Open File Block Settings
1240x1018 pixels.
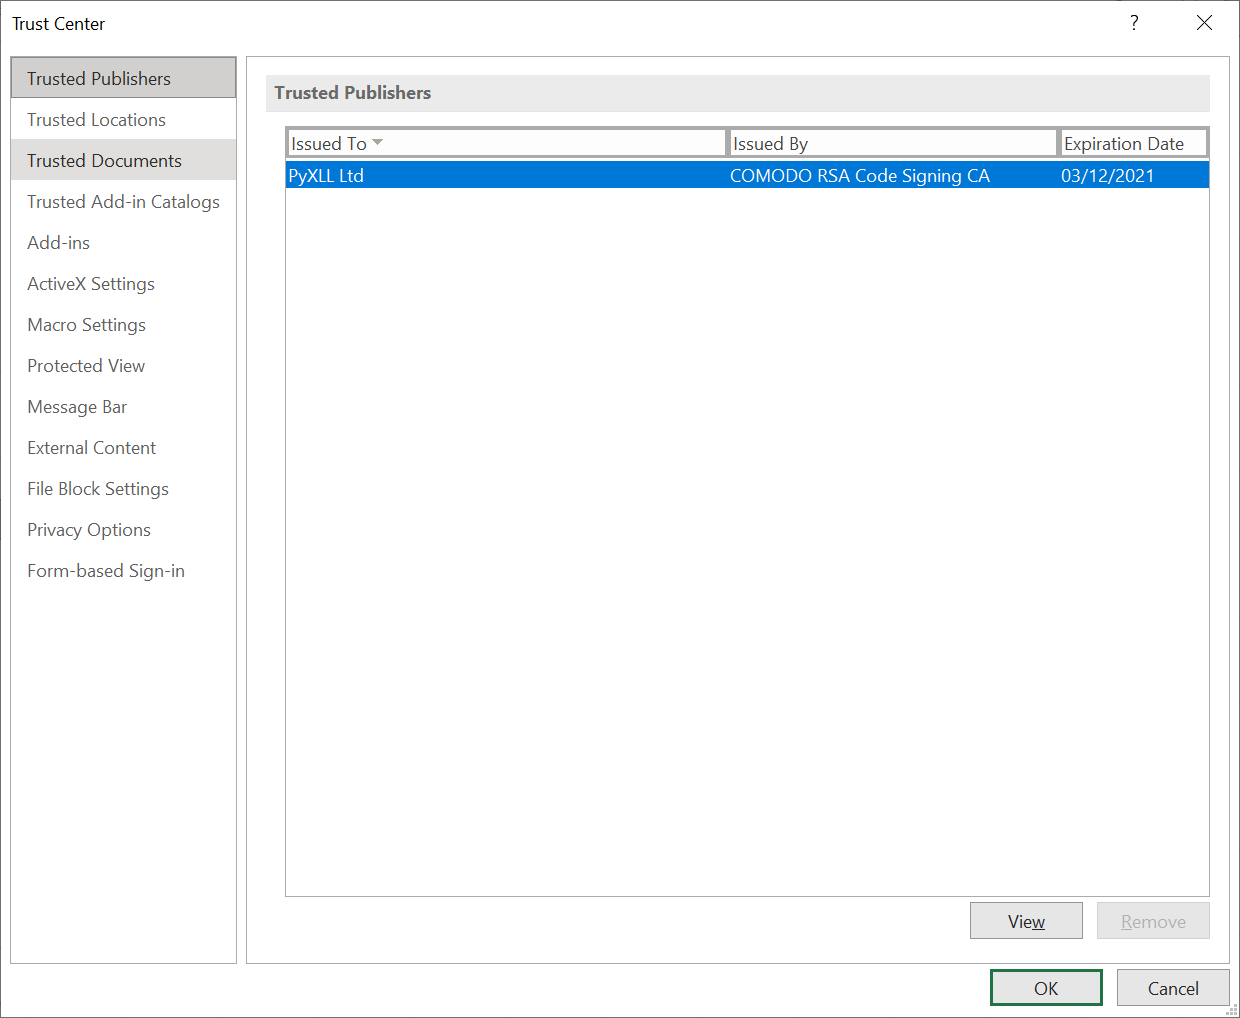(123, 488)
